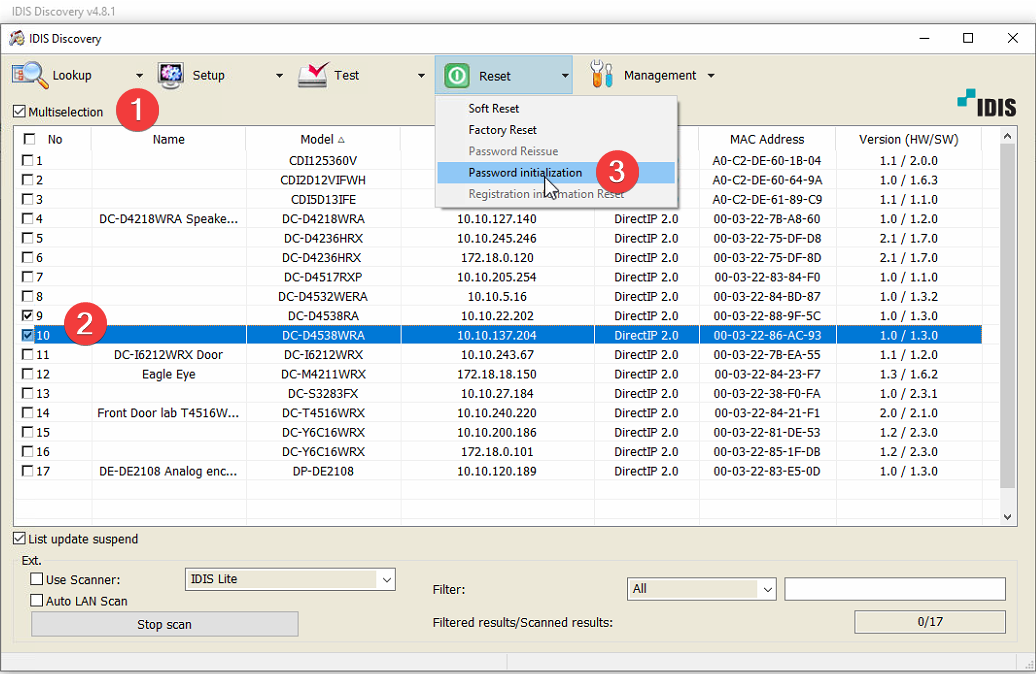Minimize the IDIS Discovery window
Screen dimensions: 1036x674
924,38
